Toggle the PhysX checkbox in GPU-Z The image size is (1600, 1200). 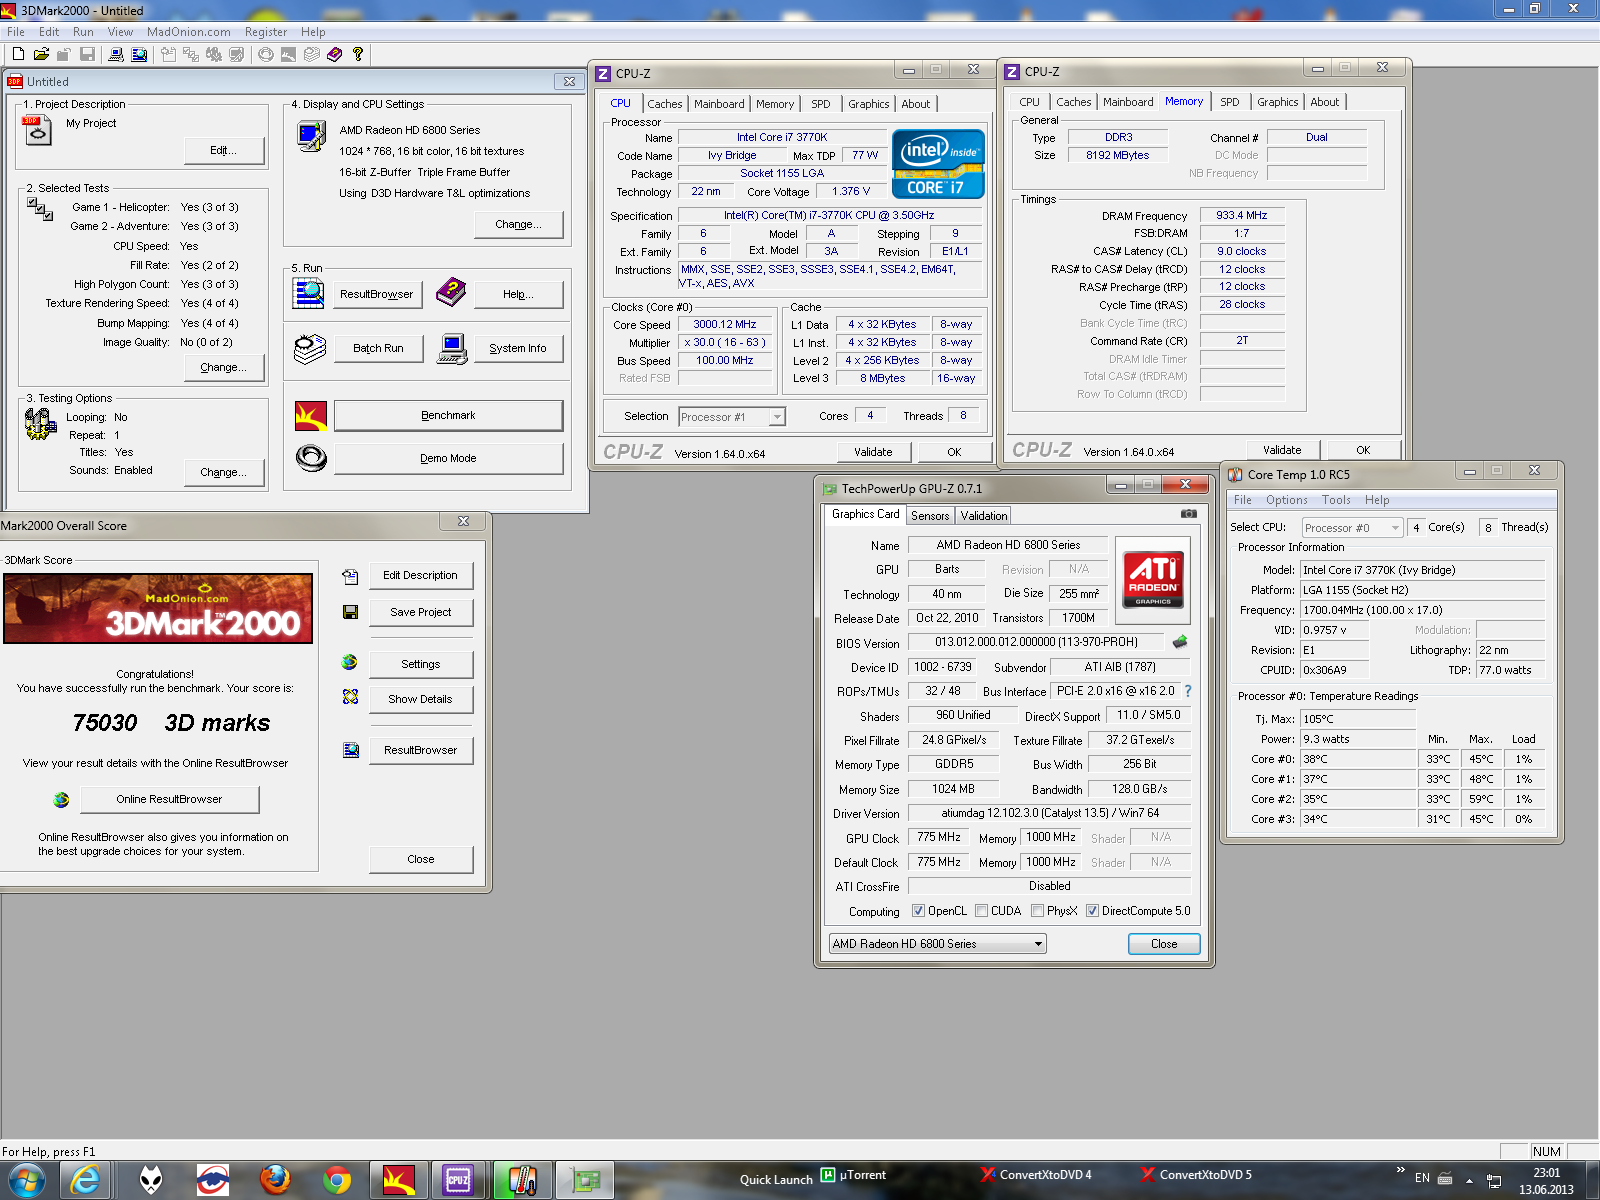[x=1037, y=911]
